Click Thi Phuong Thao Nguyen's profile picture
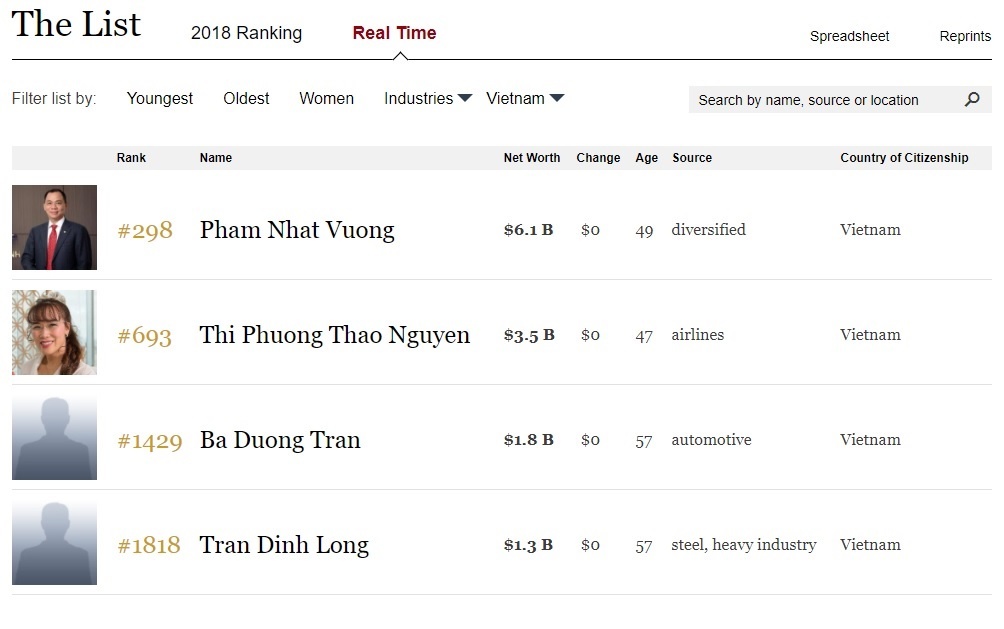 pyautogui.click(x=54, y=332)
